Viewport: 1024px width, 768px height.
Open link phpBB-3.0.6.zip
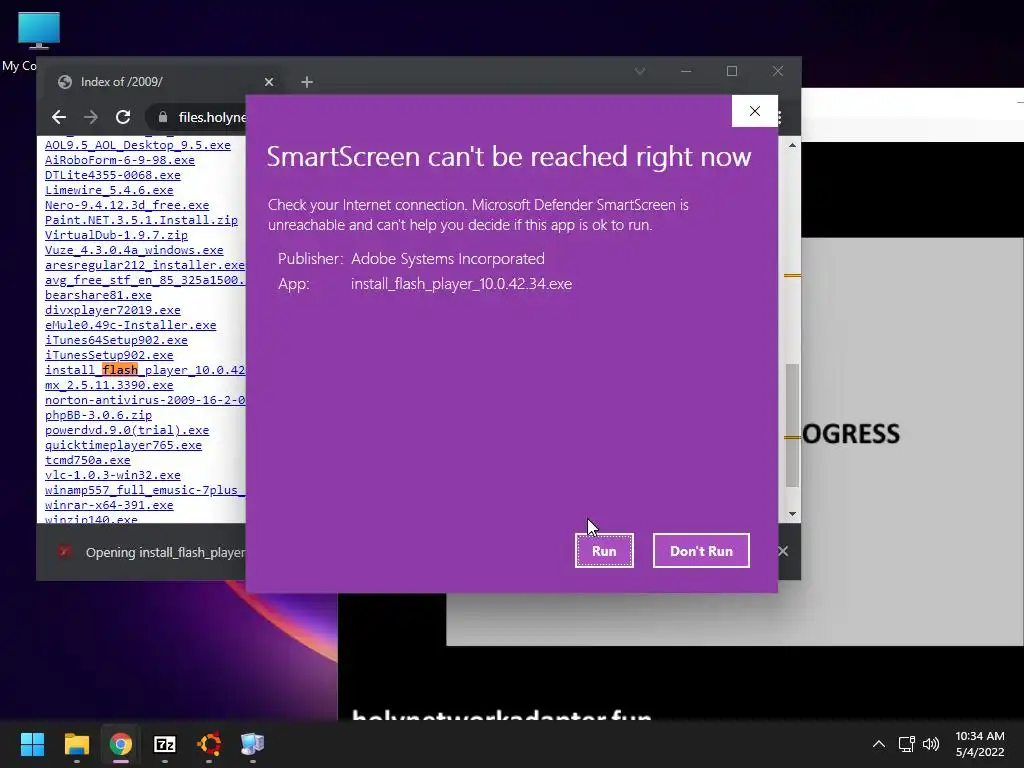(98, 415)
